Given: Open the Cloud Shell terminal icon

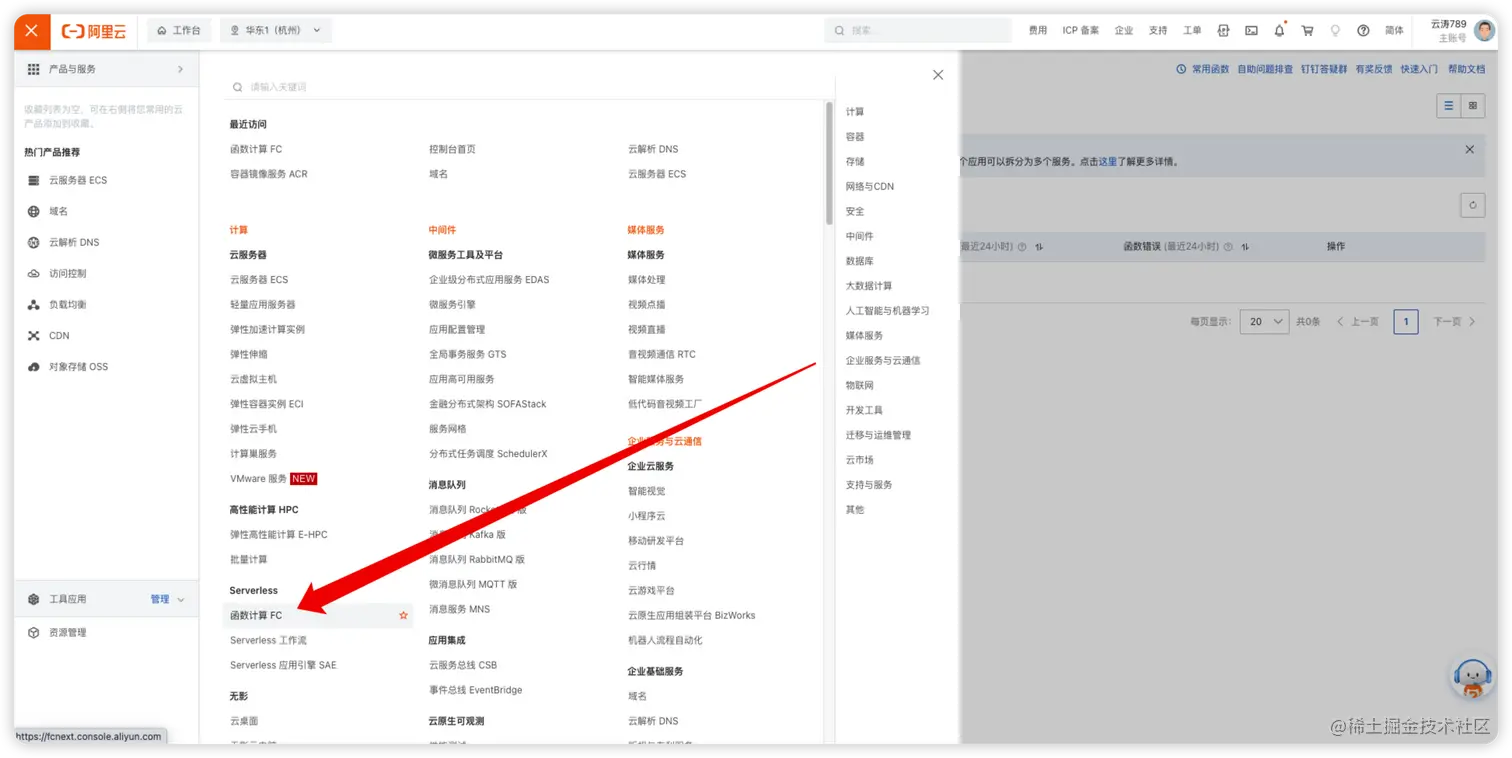Looking at the screenshot, I should [1251, 31].
